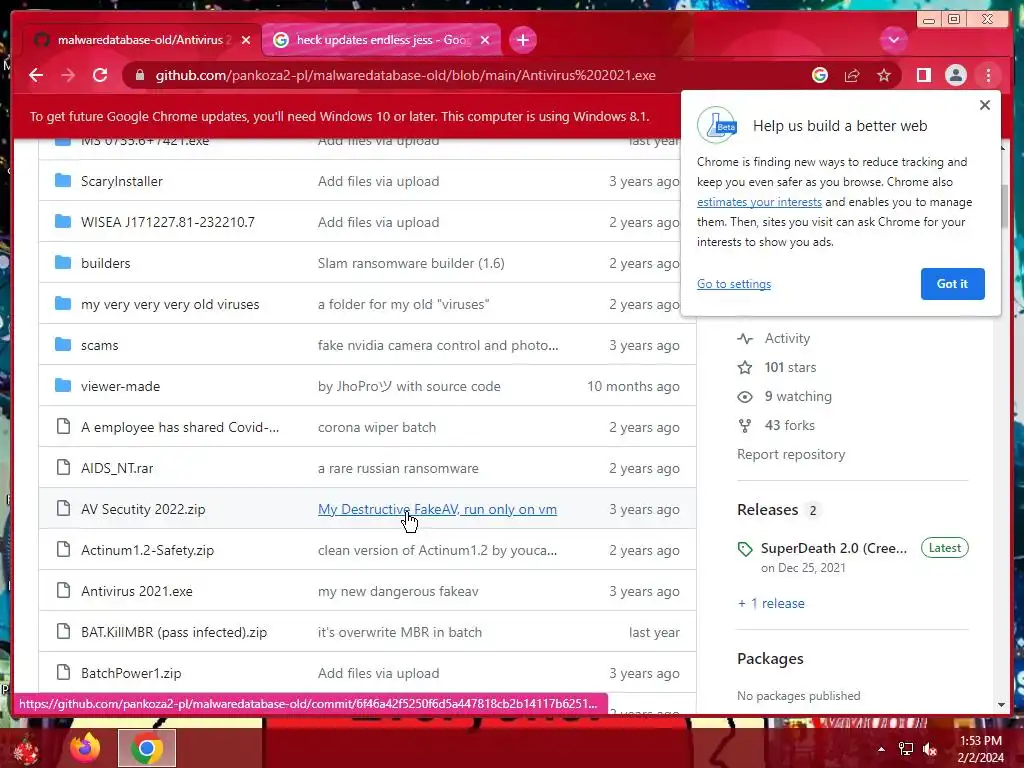
Task: Click the viewer-made folder icon
Action: (x=63, y=385)
